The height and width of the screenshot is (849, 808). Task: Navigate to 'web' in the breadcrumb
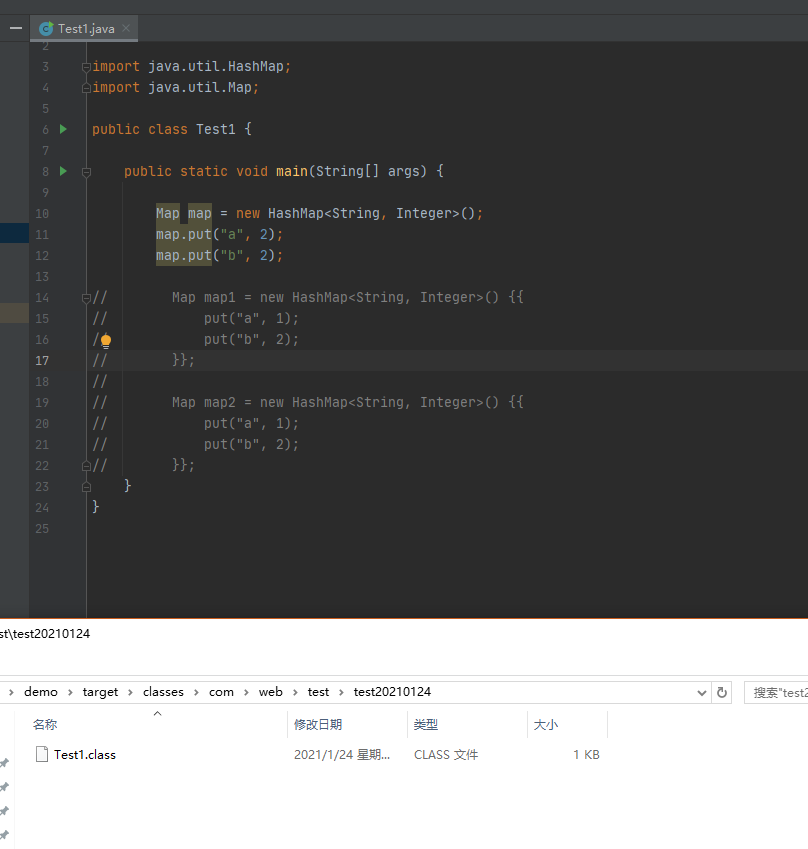(270, 692)
